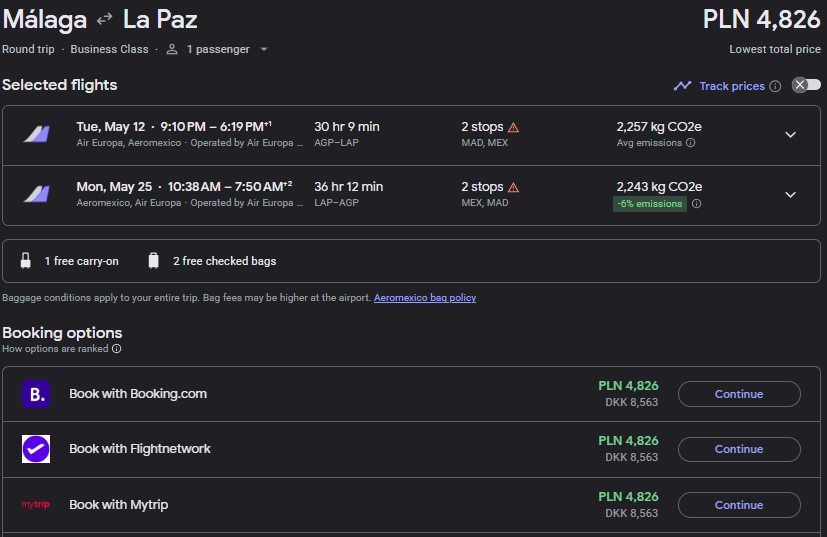Click the Mytrip logo icon
The image size is (827, 537).
pos(36,504)
